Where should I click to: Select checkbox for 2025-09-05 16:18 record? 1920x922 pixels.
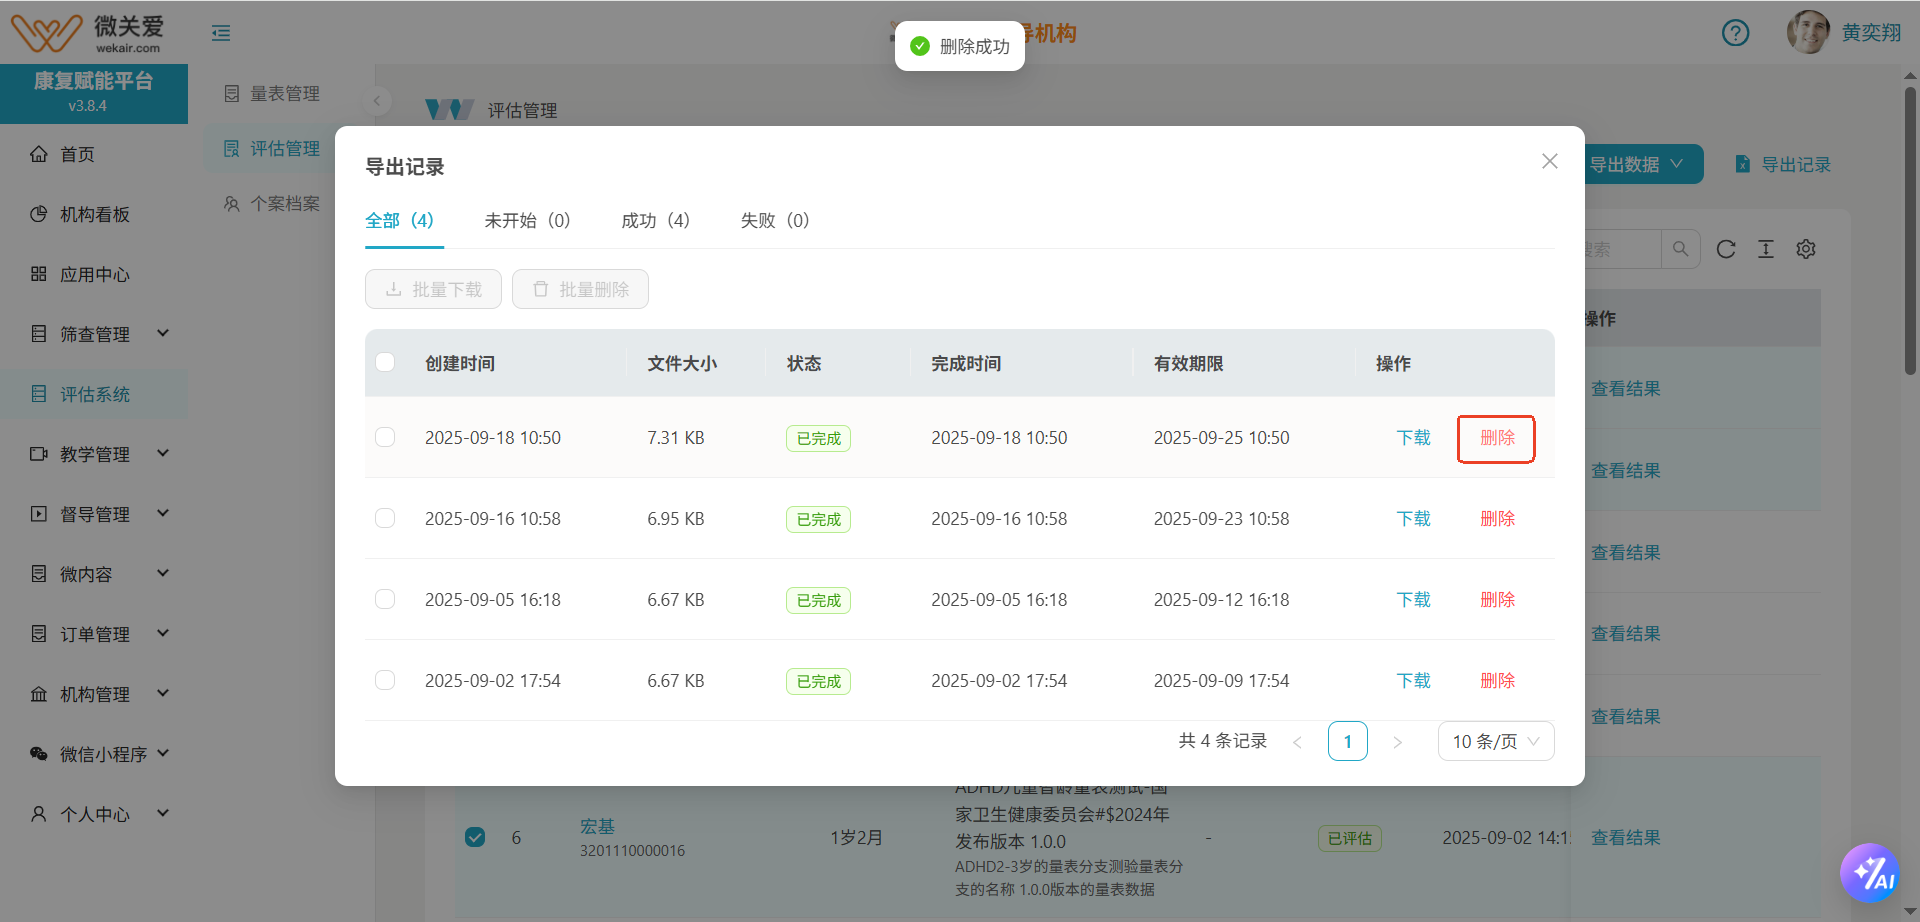pyautogui.click(x=385, y=599)
